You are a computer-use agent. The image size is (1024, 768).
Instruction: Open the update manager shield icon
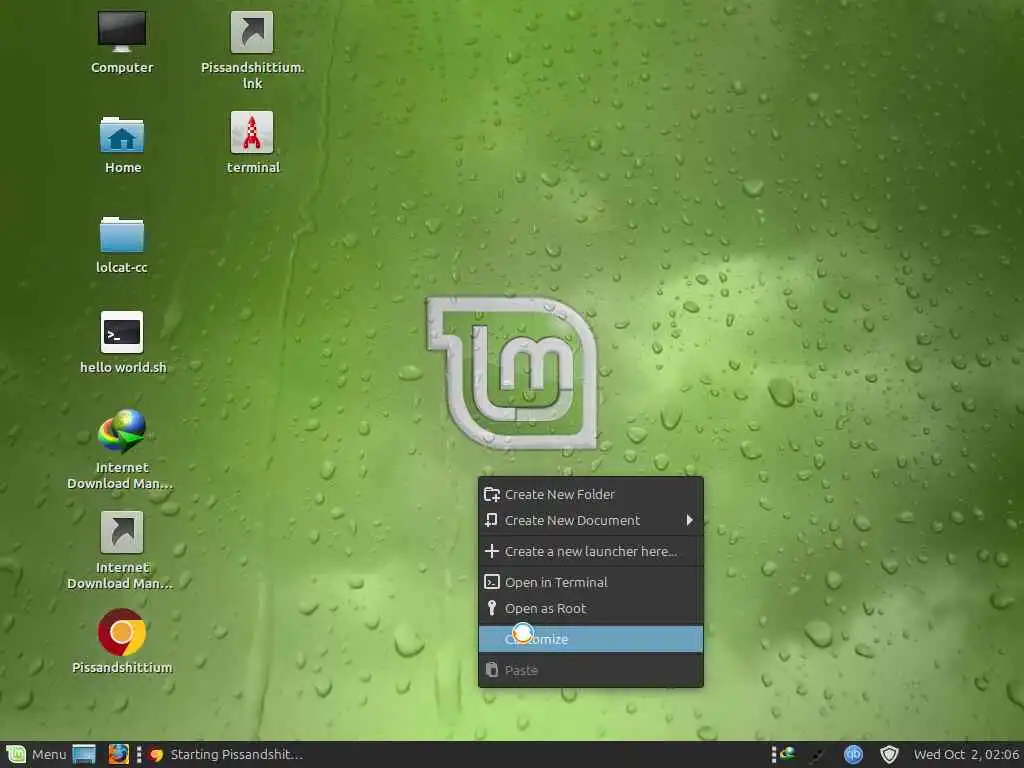point(889,754)
